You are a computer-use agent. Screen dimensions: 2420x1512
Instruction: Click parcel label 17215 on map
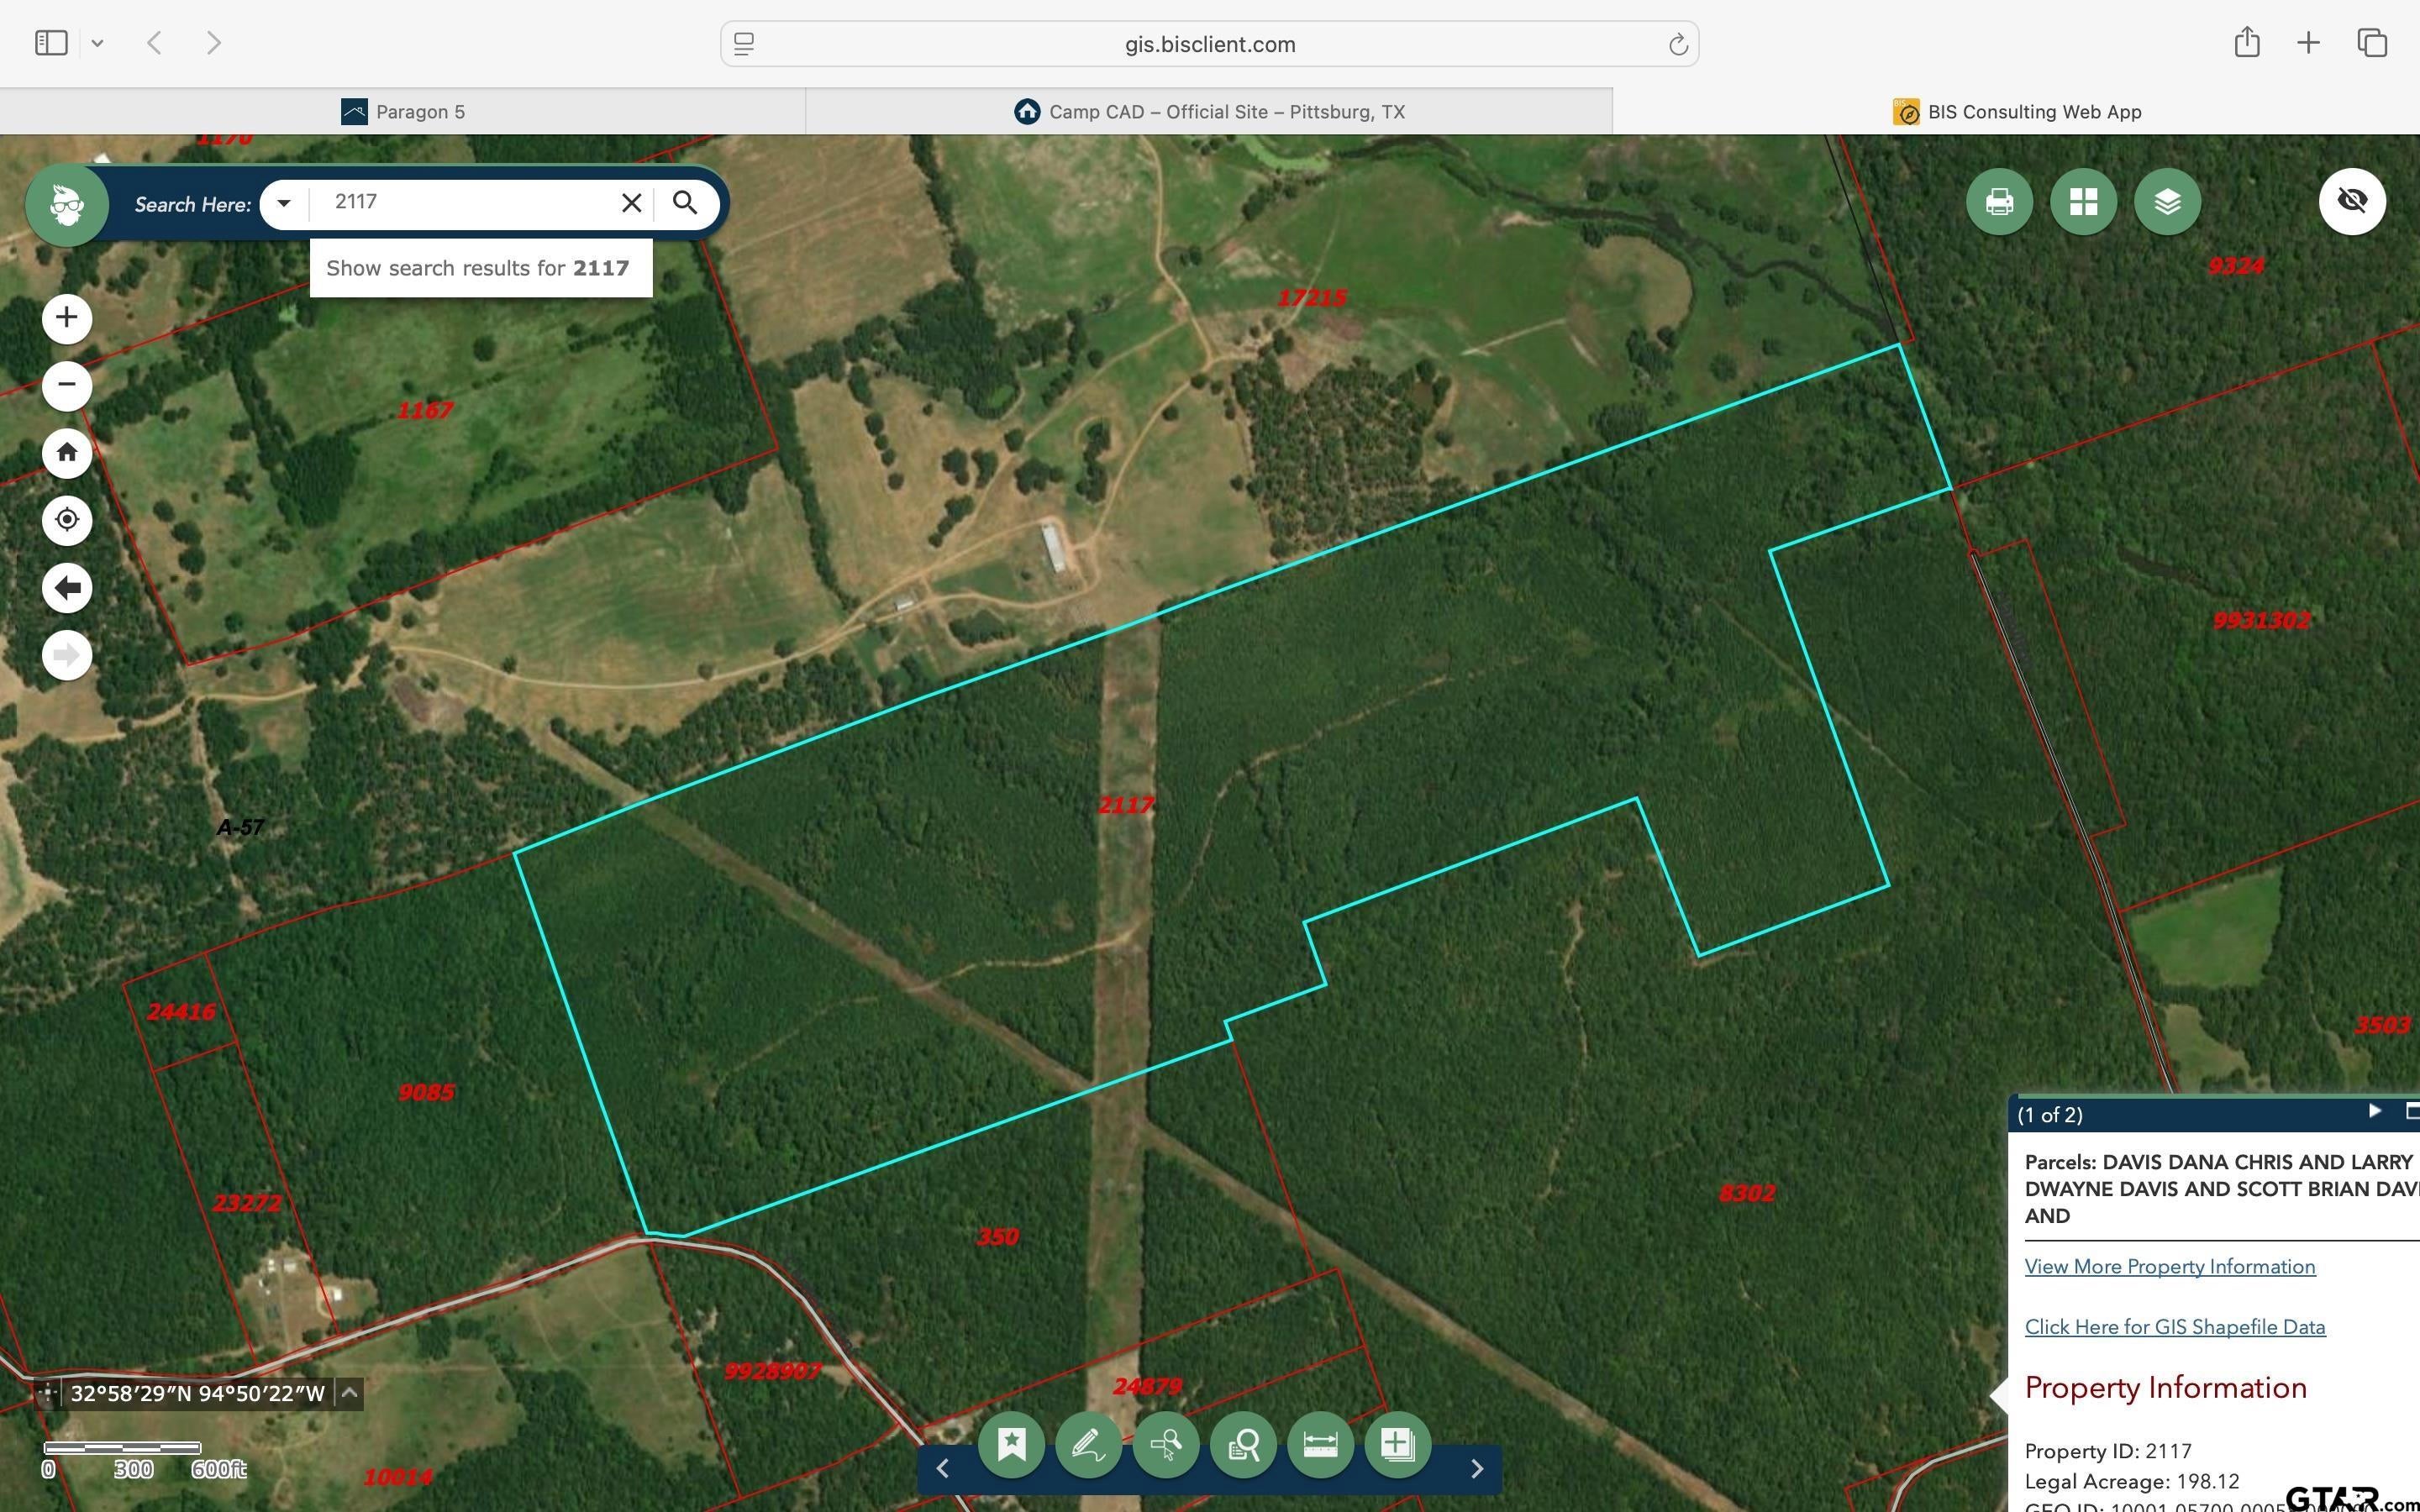click(x=1312, y=298)
